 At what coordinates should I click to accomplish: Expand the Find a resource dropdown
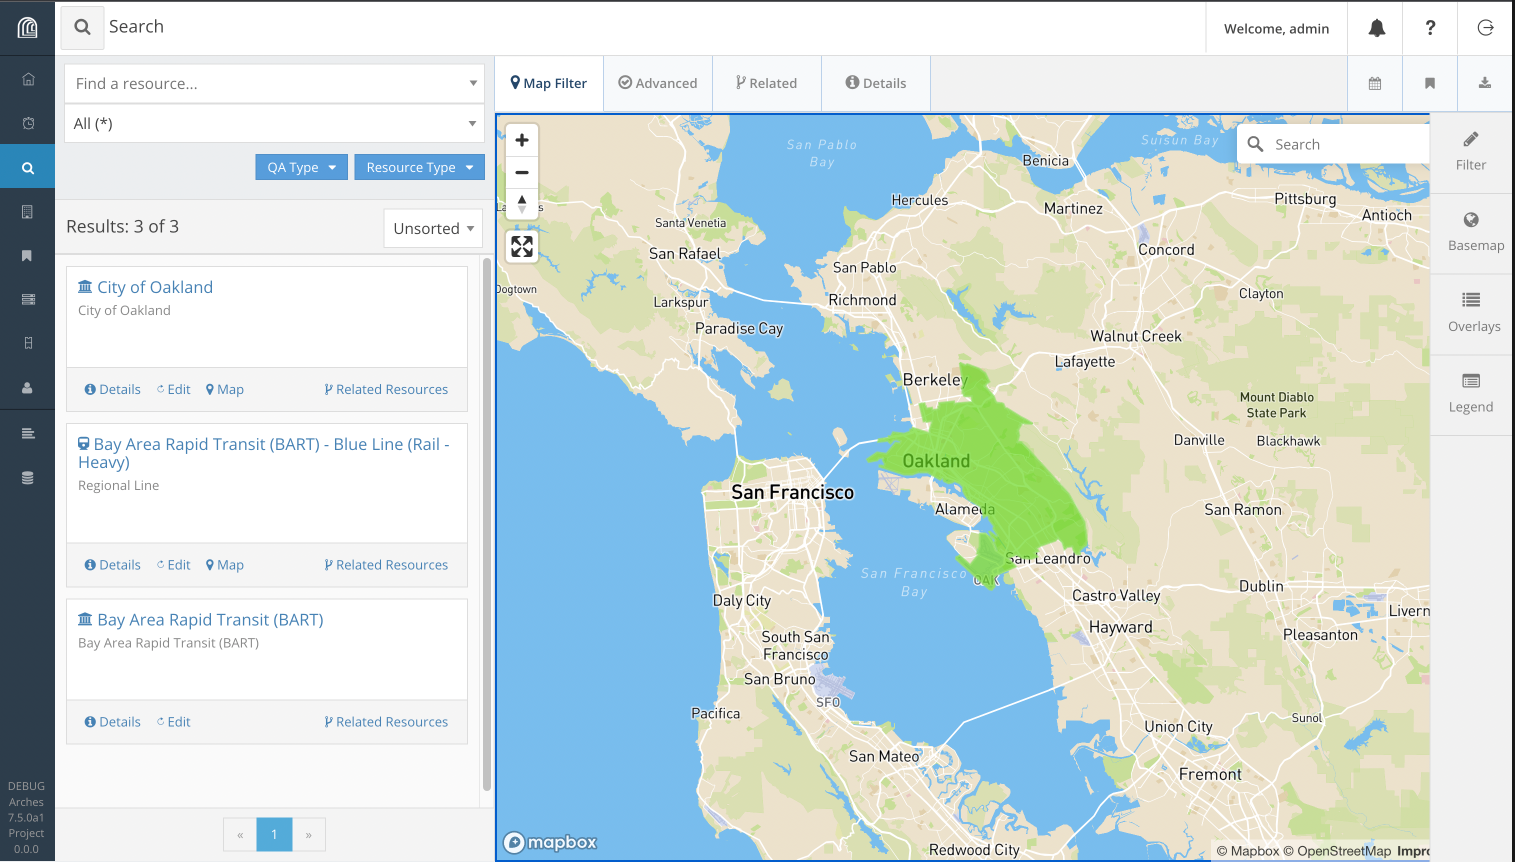[275, 84]
